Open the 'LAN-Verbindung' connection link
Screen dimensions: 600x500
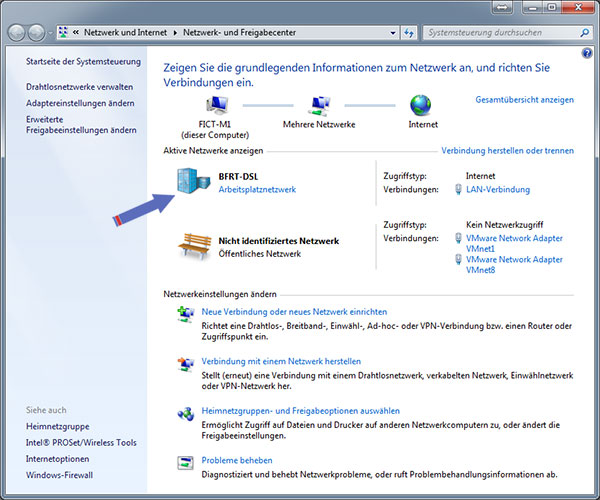[x=498, y=190]
